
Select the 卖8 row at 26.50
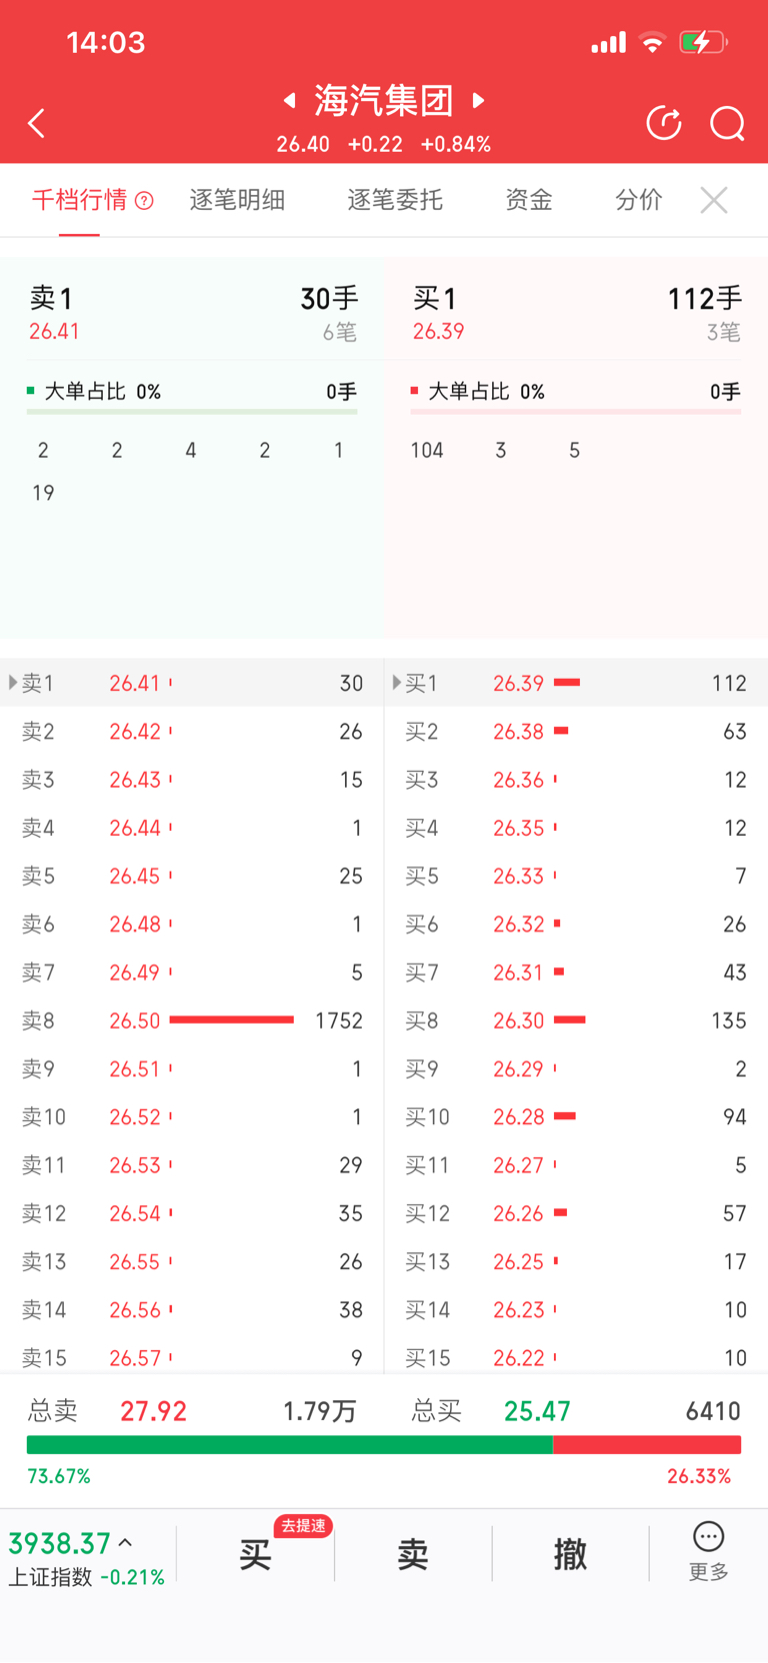tap(192, 1020)
